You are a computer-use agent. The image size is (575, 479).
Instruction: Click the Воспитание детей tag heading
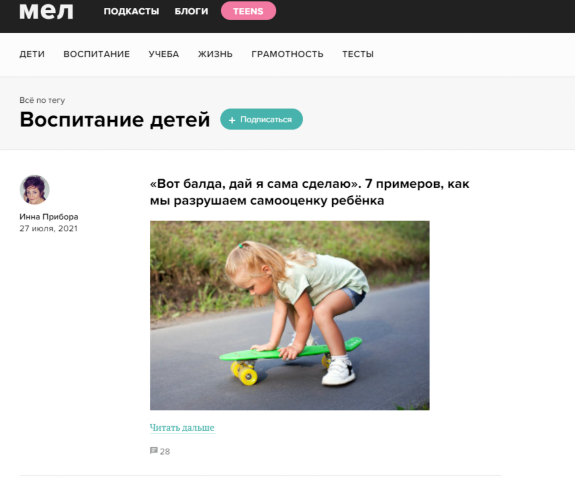pos(115,120)
